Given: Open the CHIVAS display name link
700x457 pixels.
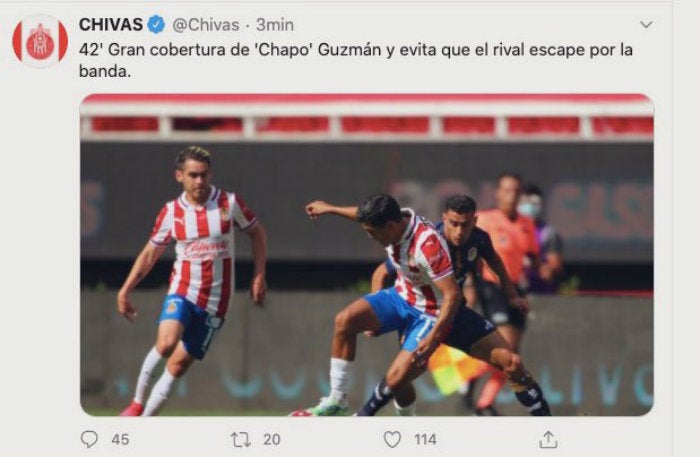Looking at the screenshot, I should coord(111,25).
